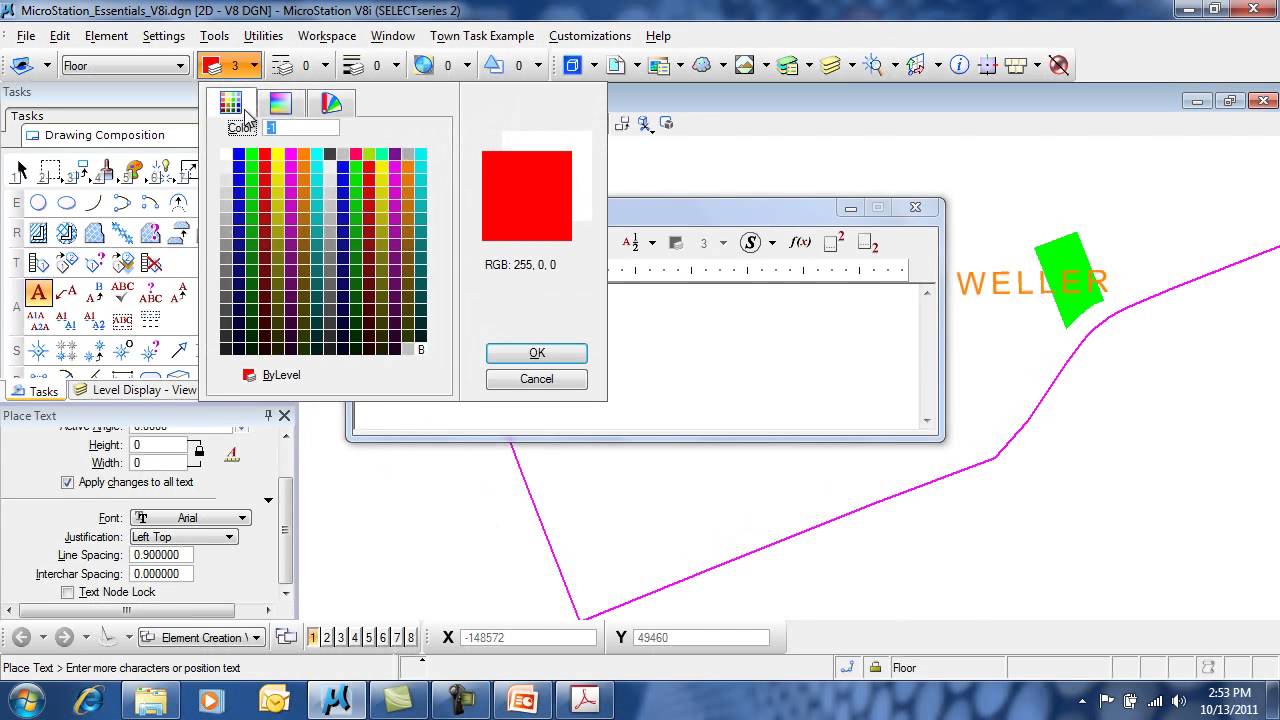Open the Workspace menu

(327, 36)
